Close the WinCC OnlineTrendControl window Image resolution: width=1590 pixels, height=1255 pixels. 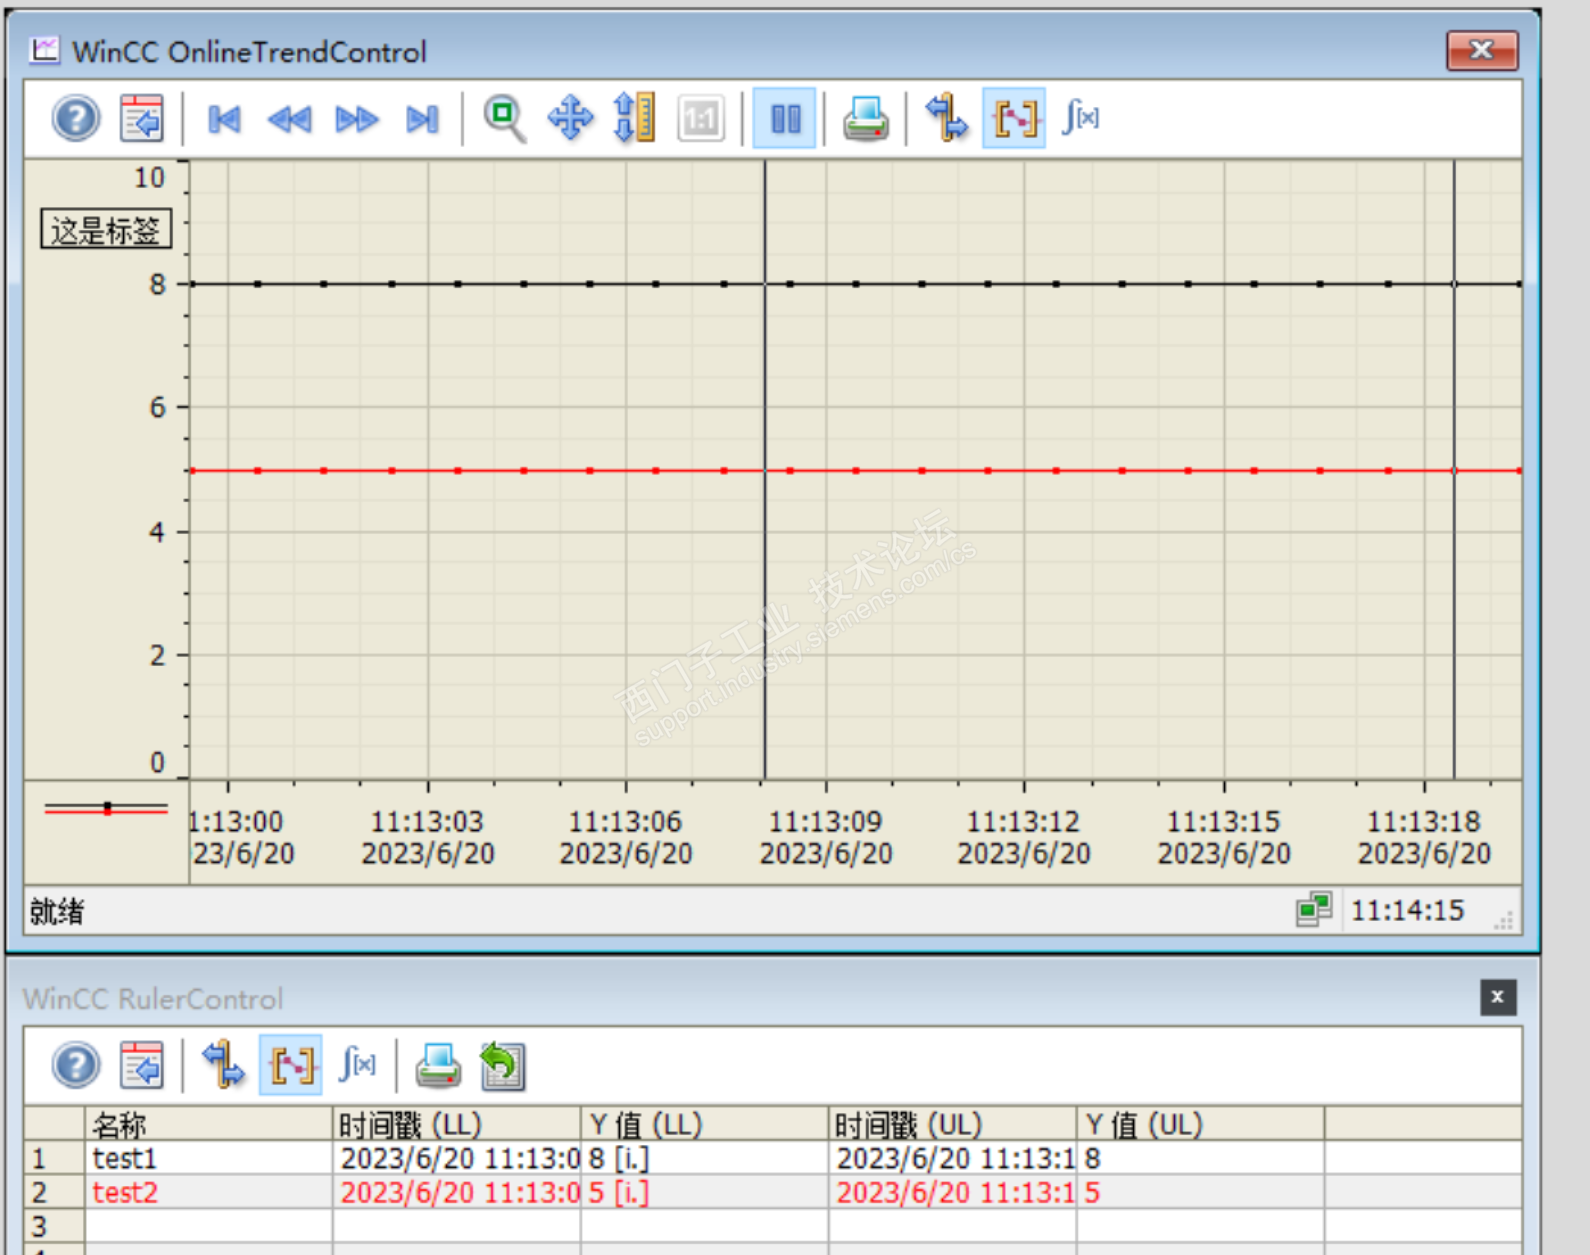tap(1482, 50)
